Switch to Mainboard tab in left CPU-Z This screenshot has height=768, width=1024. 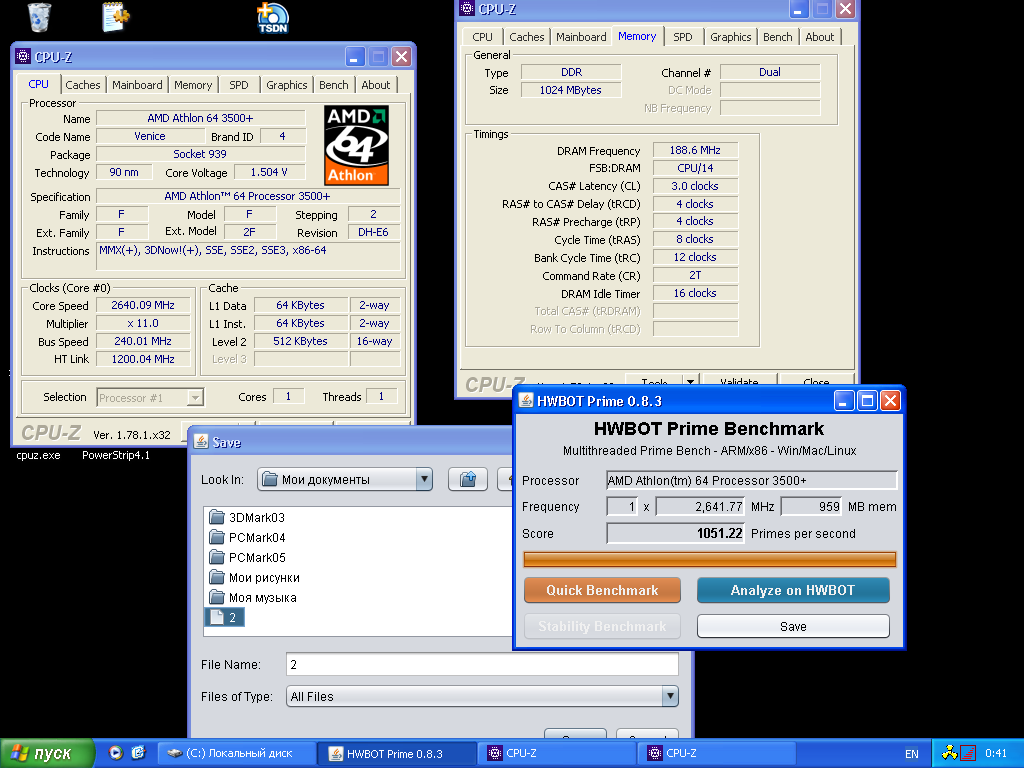click(137, 85)
